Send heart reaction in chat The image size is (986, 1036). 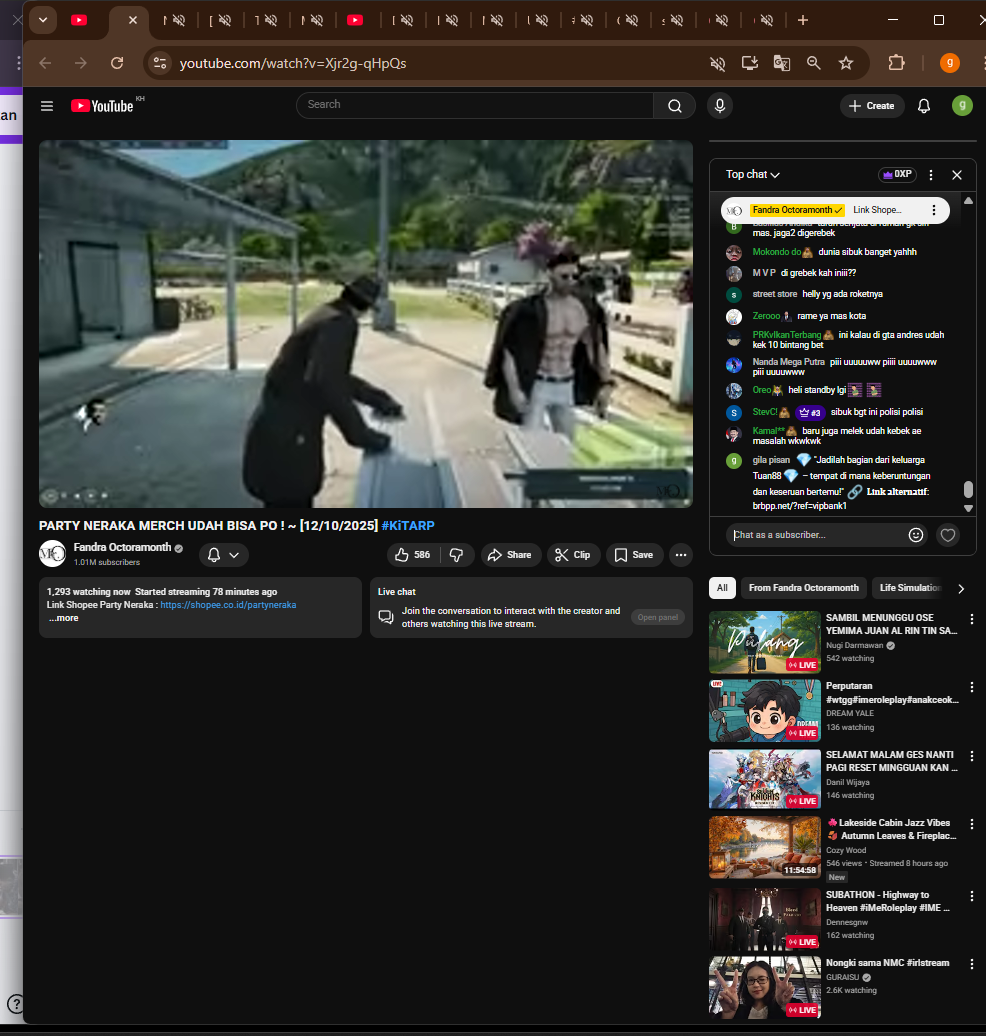948,535
